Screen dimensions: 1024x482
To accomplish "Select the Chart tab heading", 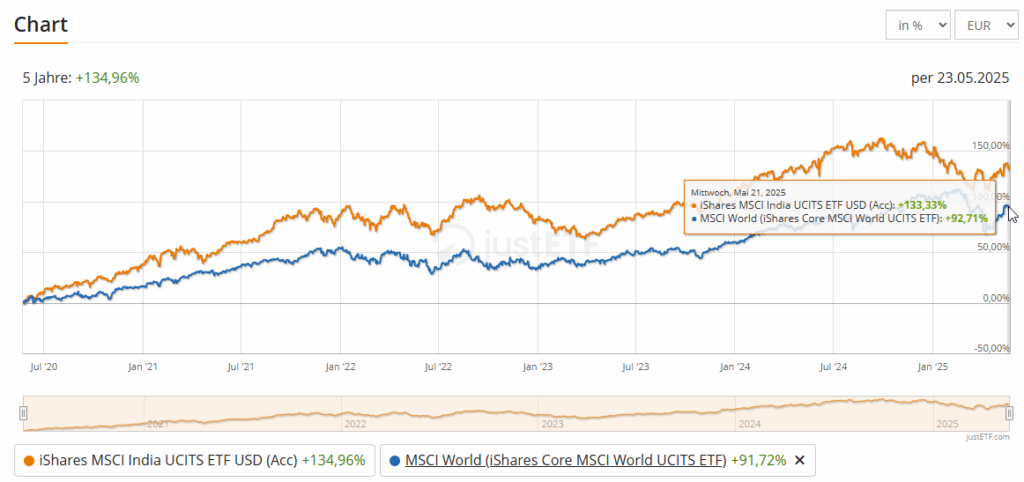I will tap(41, 25).
